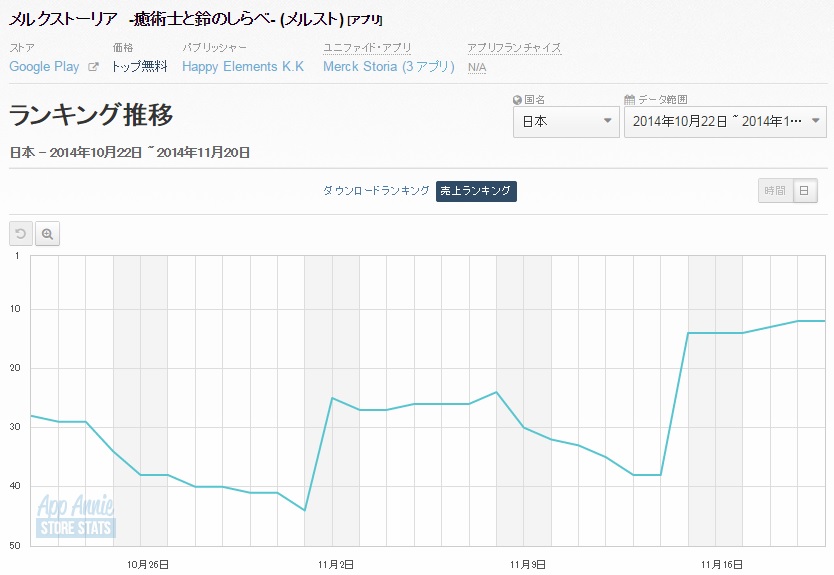Open the Google Play store link
This screenshot has width=834, height=575.
44,67
